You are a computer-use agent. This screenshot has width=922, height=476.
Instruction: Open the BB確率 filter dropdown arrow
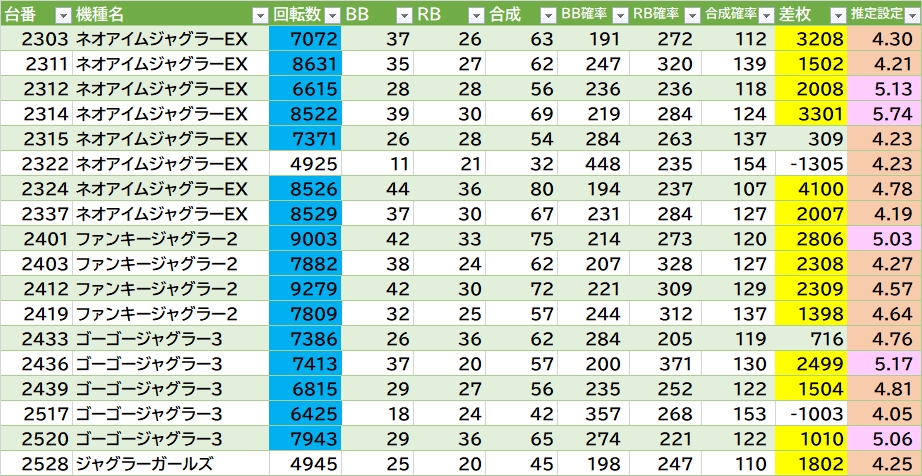(620, 14)
